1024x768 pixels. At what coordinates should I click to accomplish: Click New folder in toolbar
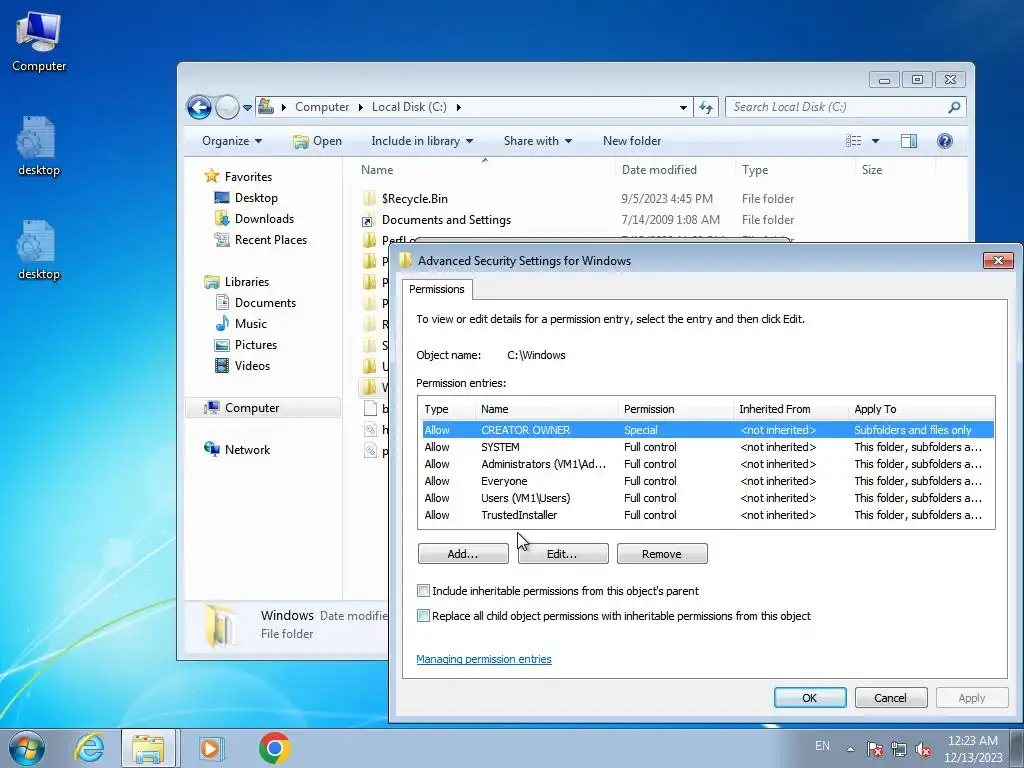(x=632, y=141)
